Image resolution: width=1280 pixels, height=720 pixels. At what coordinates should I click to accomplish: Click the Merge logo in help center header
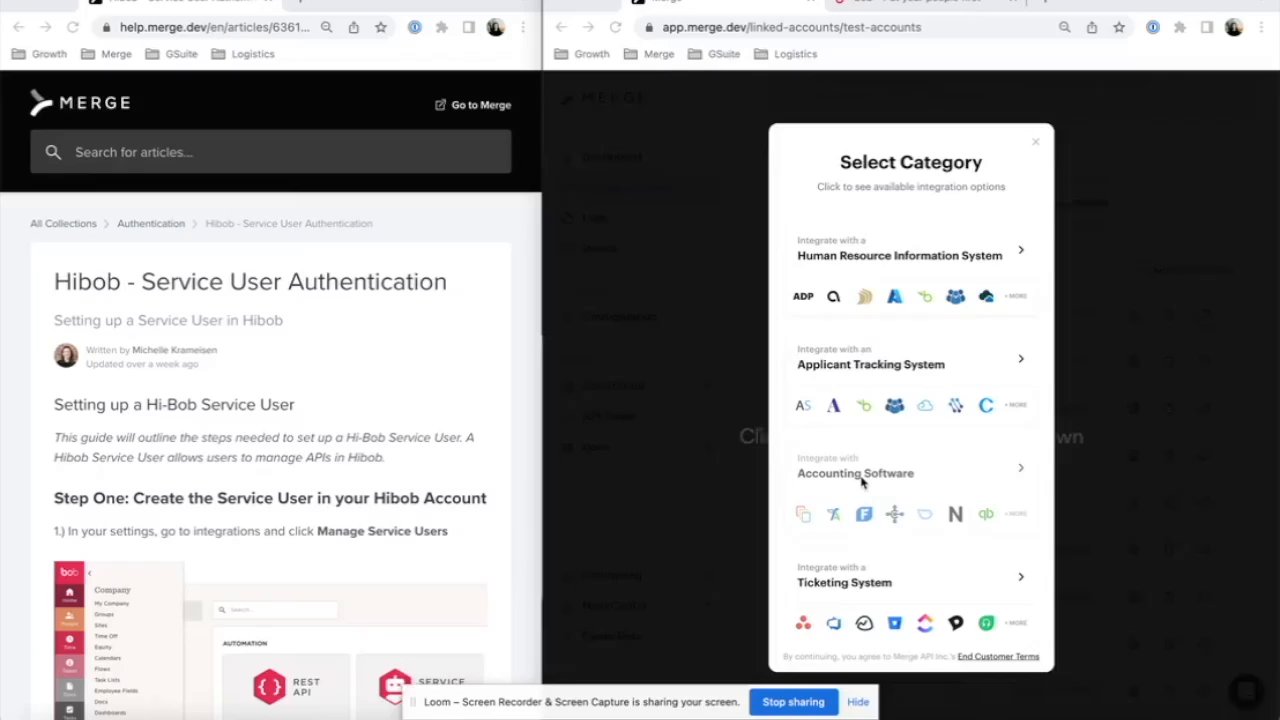pyautogui.click(x=80, y=102)
